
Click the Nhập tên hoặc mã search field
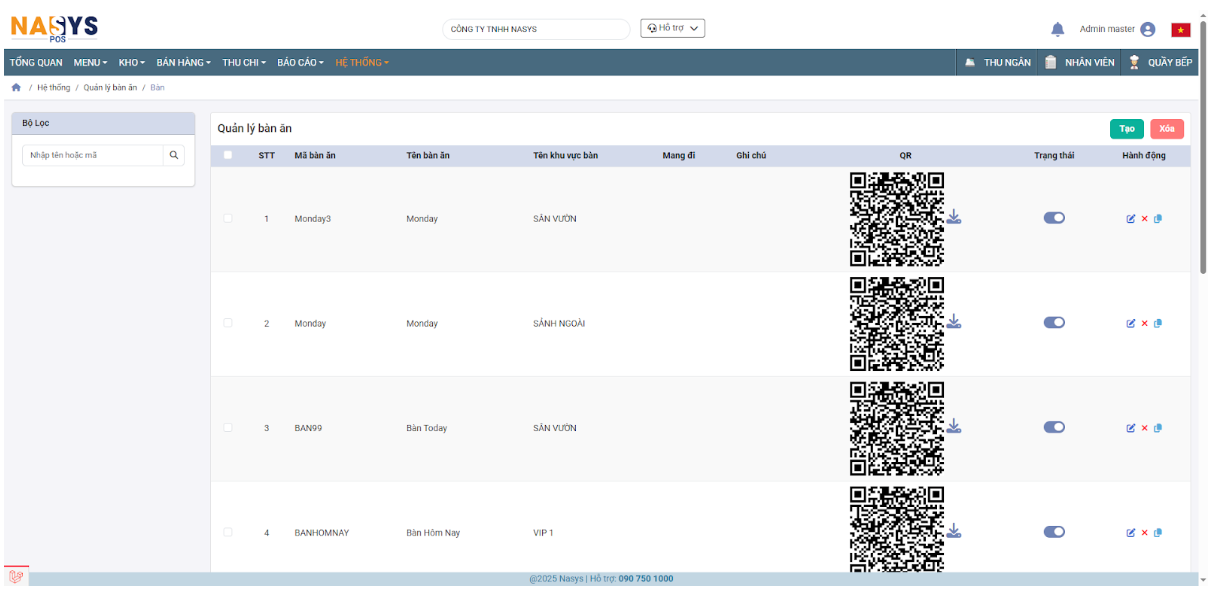point(92,155)
